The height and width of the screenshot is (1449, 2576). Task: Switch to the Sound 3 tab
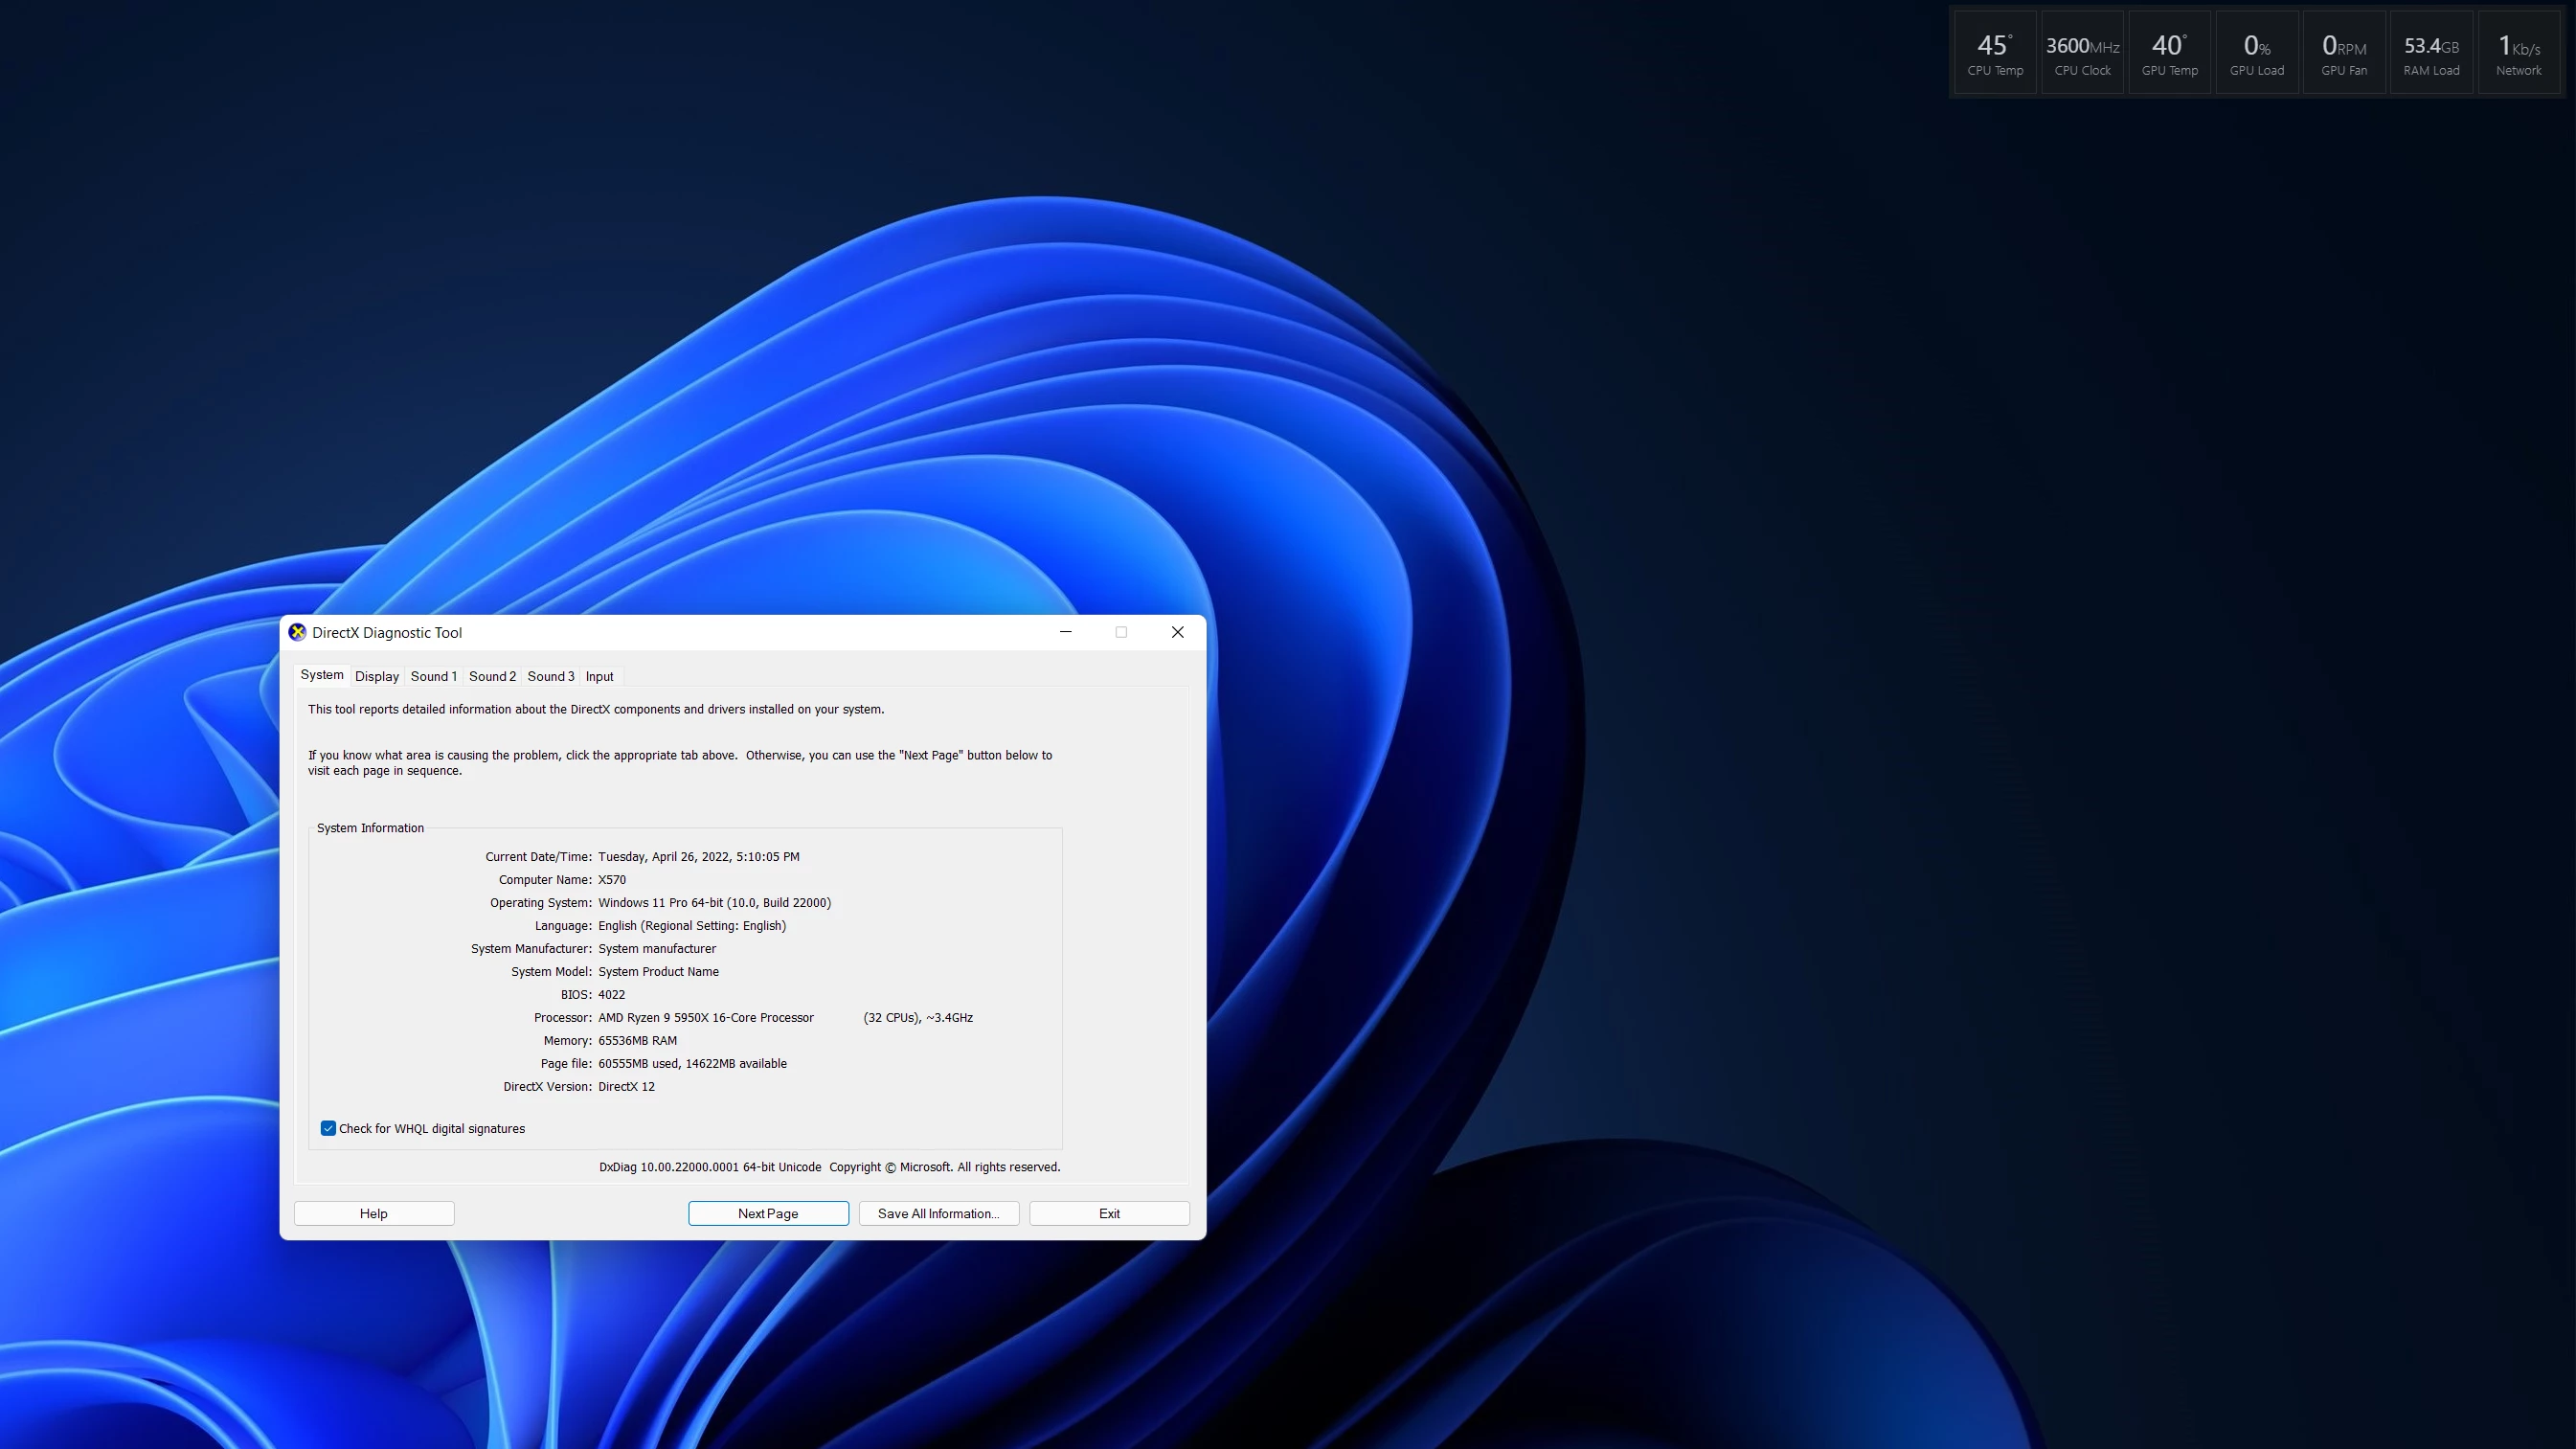click(x=550, y=676)
